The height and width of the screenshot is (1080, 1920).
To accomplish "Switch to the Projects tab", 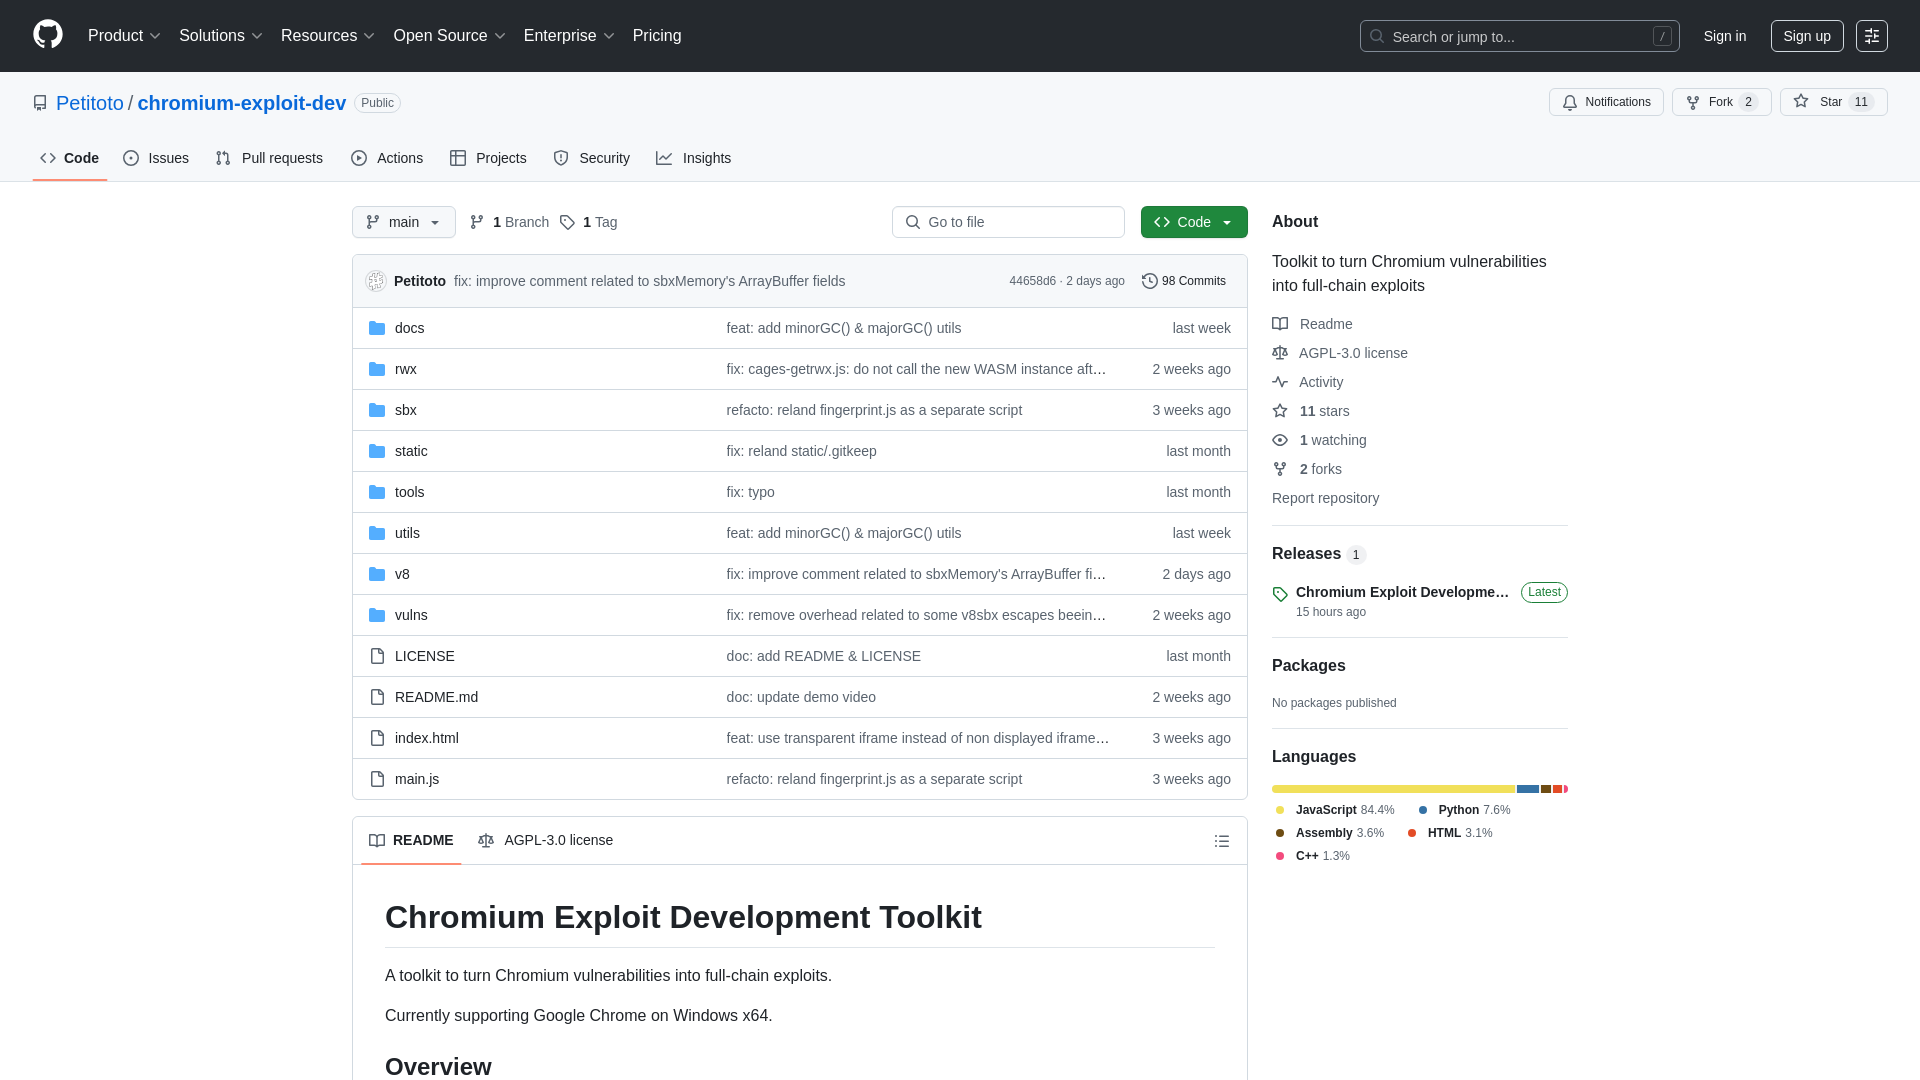I will click(488, 158).
